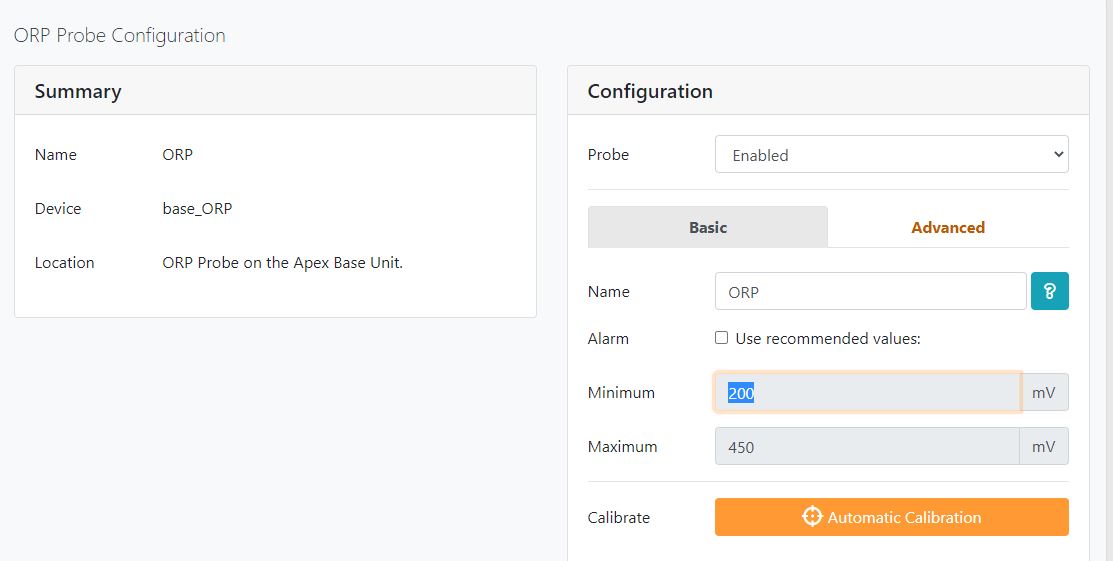
Task: Click the teal question mark help icon
Action: tap(1049, 291)
